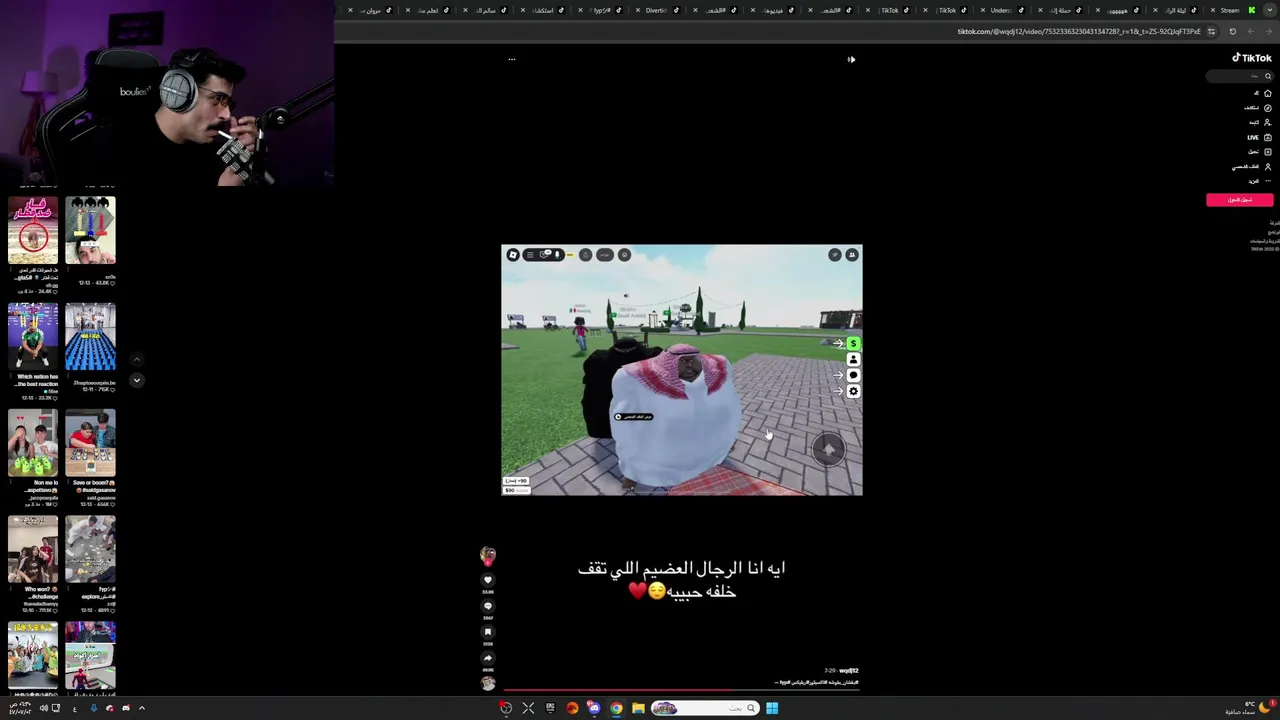Like the TikTok video with heart icon

488,580
